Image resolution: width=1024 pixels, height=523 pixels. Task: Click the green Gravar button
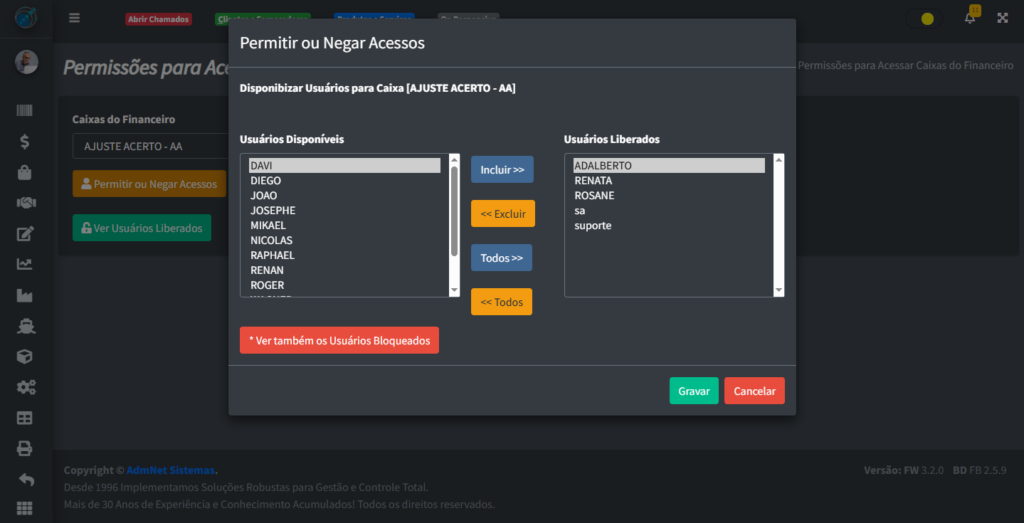(x=693, y=391)
